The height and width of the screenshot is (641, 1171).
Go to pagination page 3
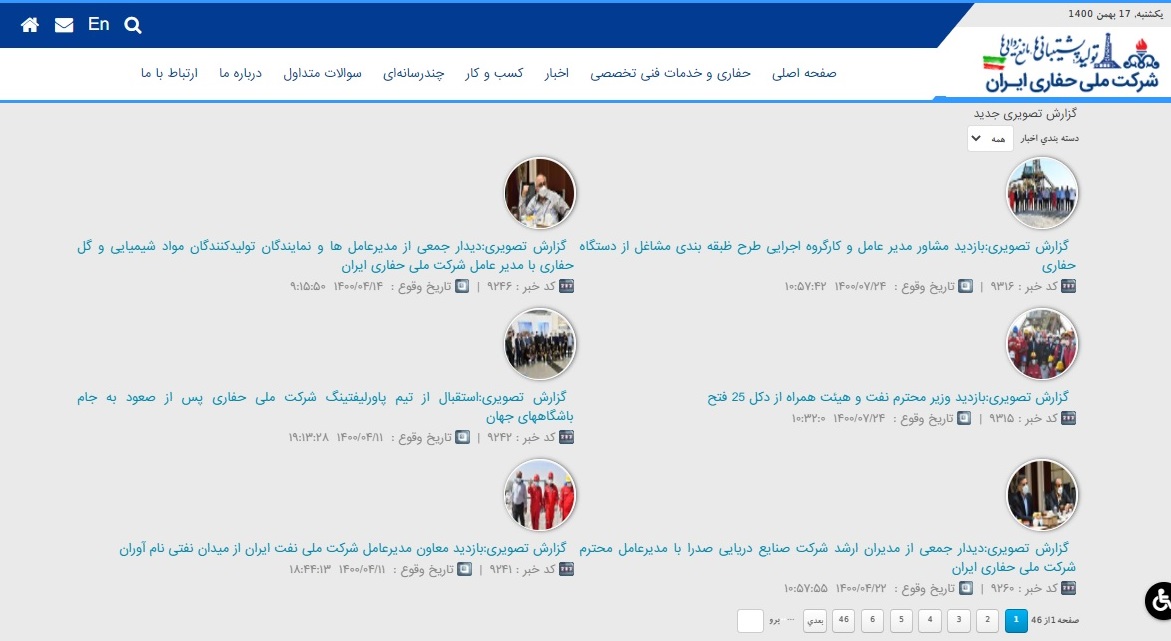959,620
